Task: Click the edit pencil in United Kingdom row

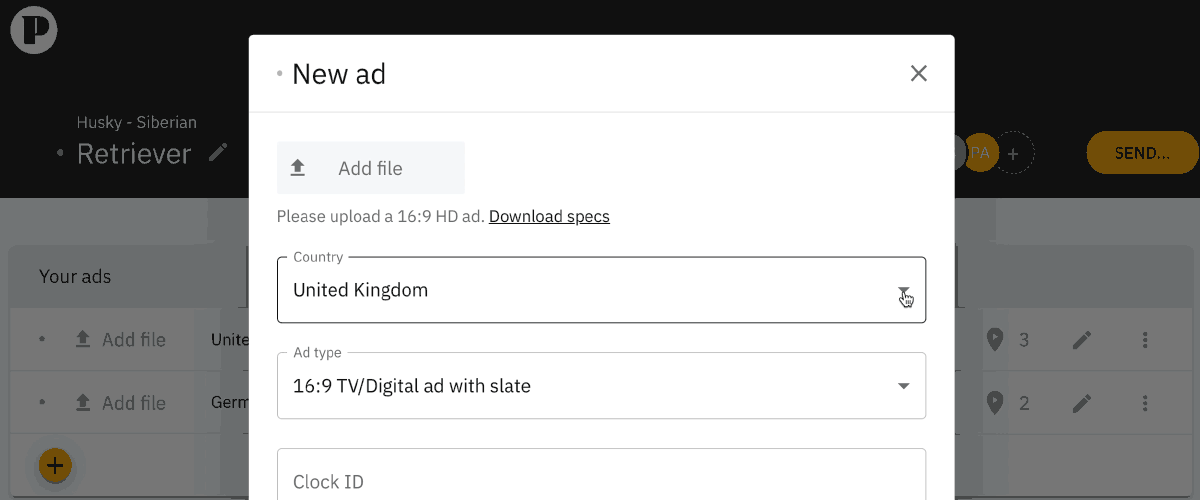Action: click(x=1081, y=340)
